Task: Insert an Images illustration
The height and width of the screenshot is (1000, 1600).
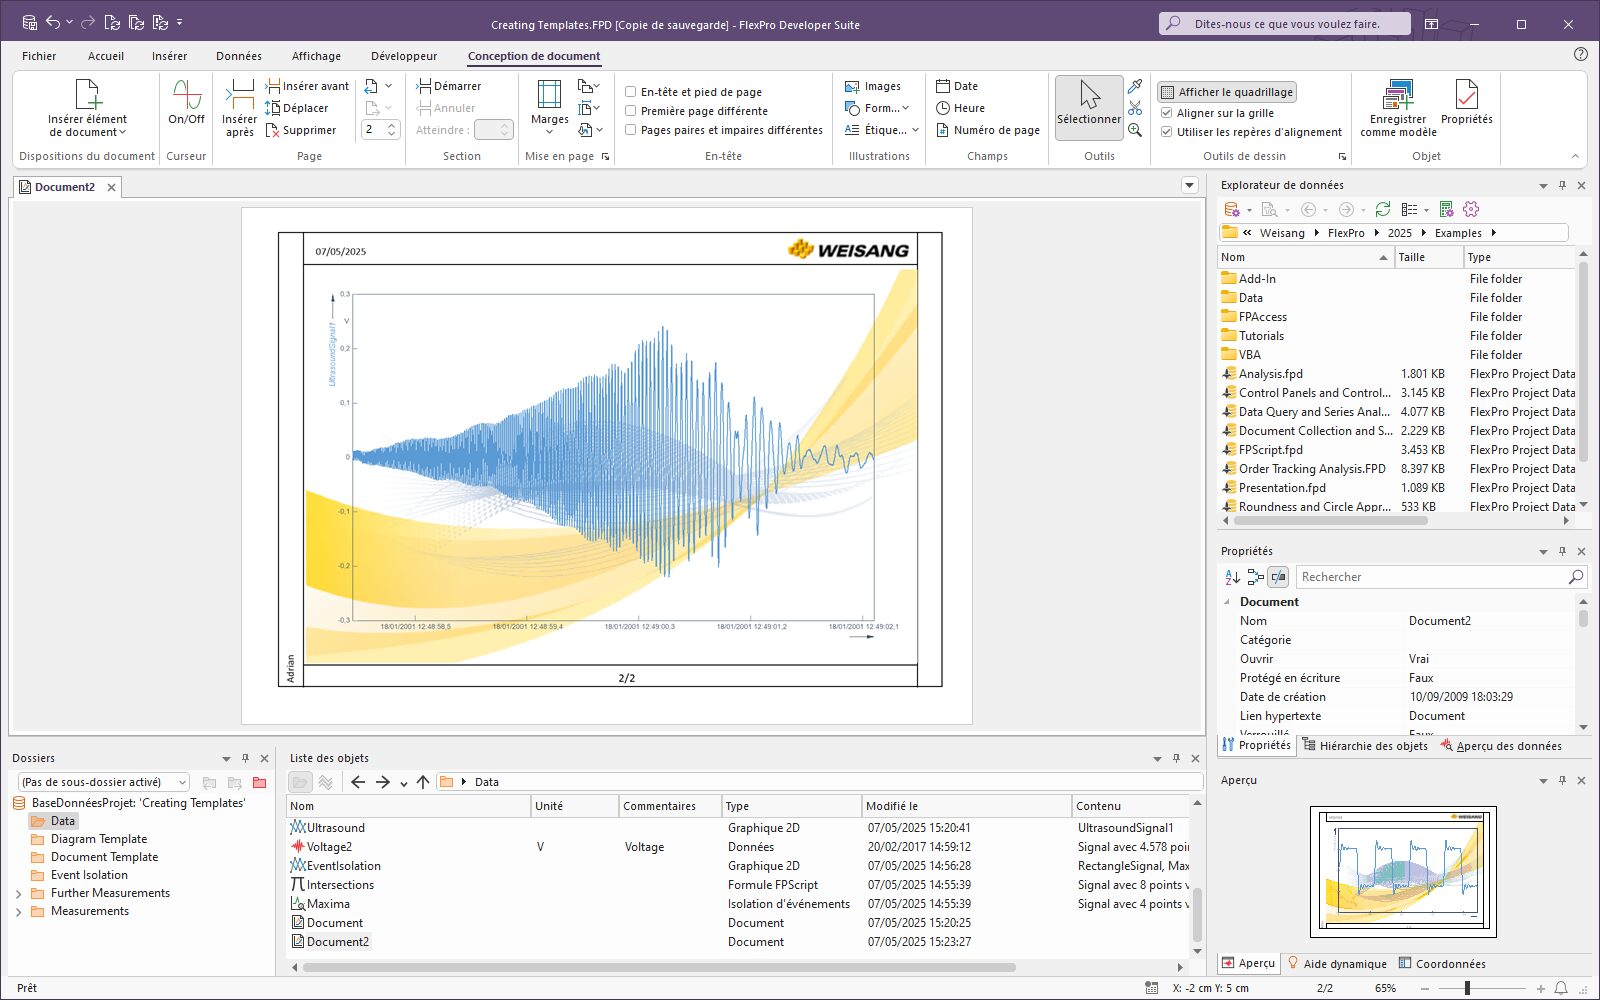Action: tap(872, 86)
